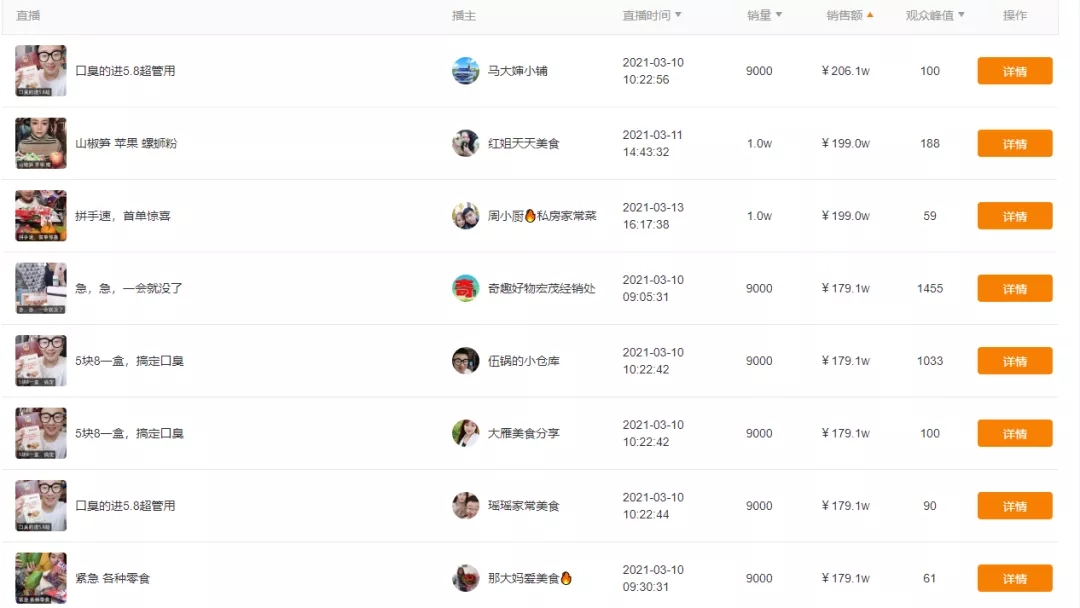Screen dimensions: 1080x608
Task: Select 红姐天天美食's avatar icon
Action: click(x=466, y=143)
